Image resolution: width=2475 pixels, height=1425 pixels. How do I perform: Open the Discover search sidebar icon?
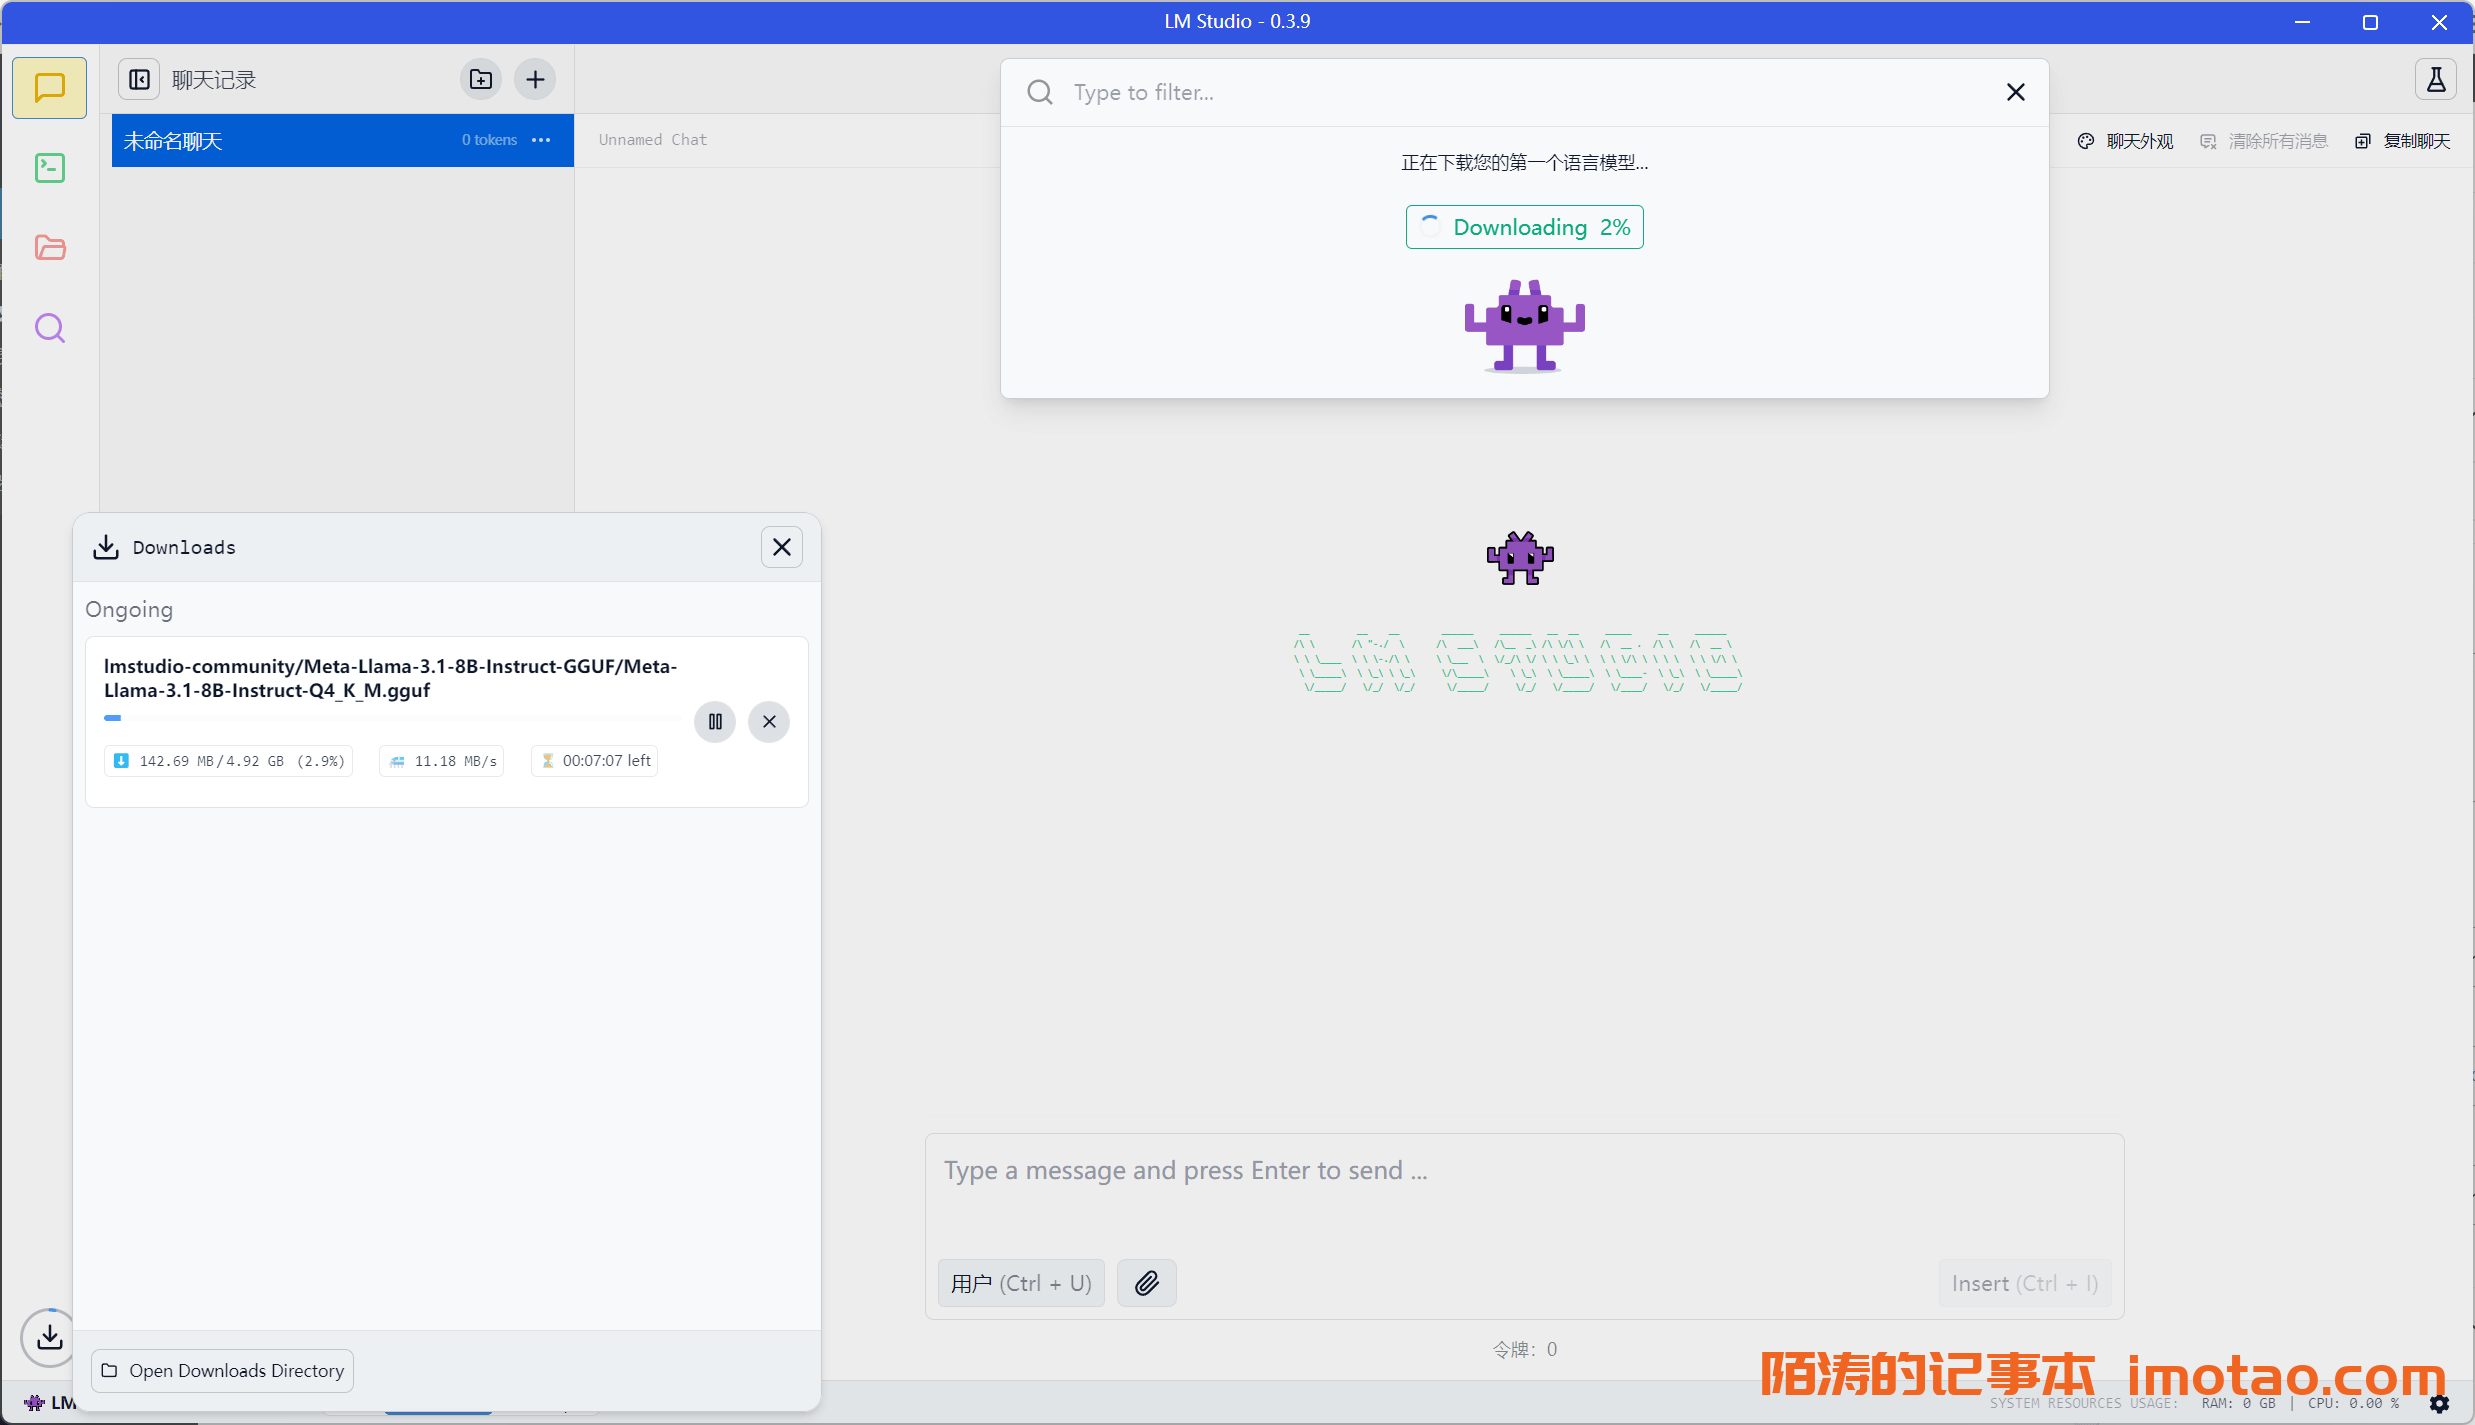pyautogui.click(x=49, y=328)
